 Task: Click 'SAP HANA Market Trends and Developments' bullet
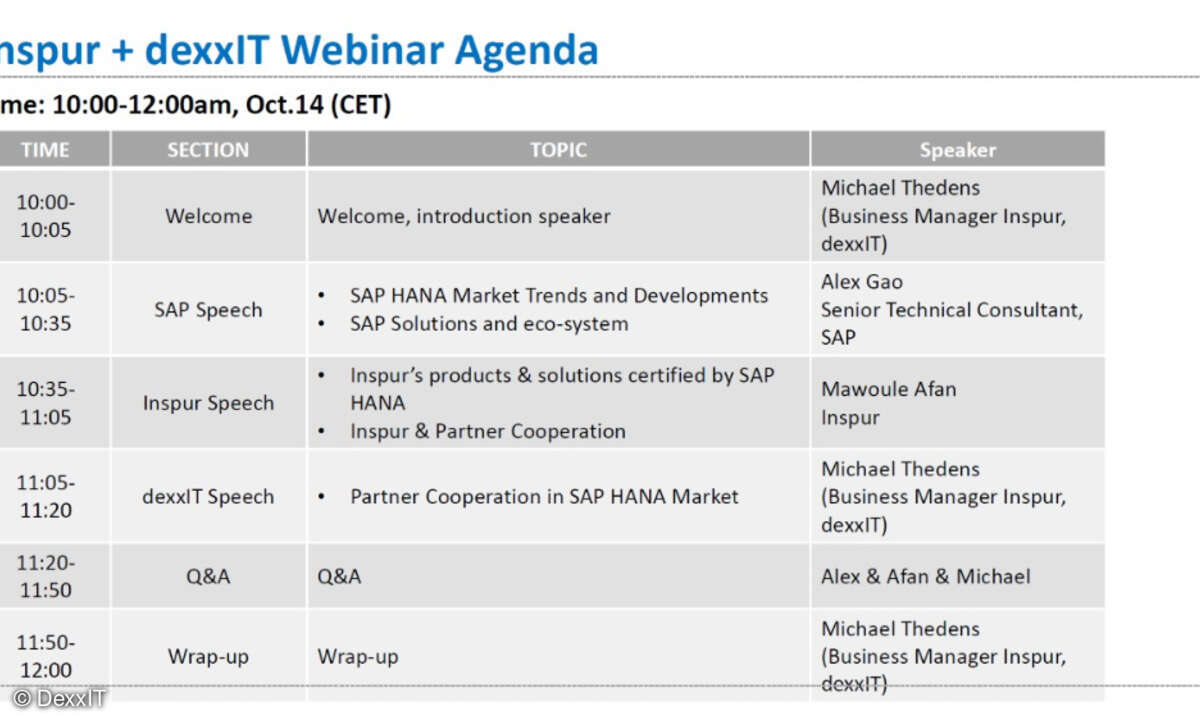point(559,296)
